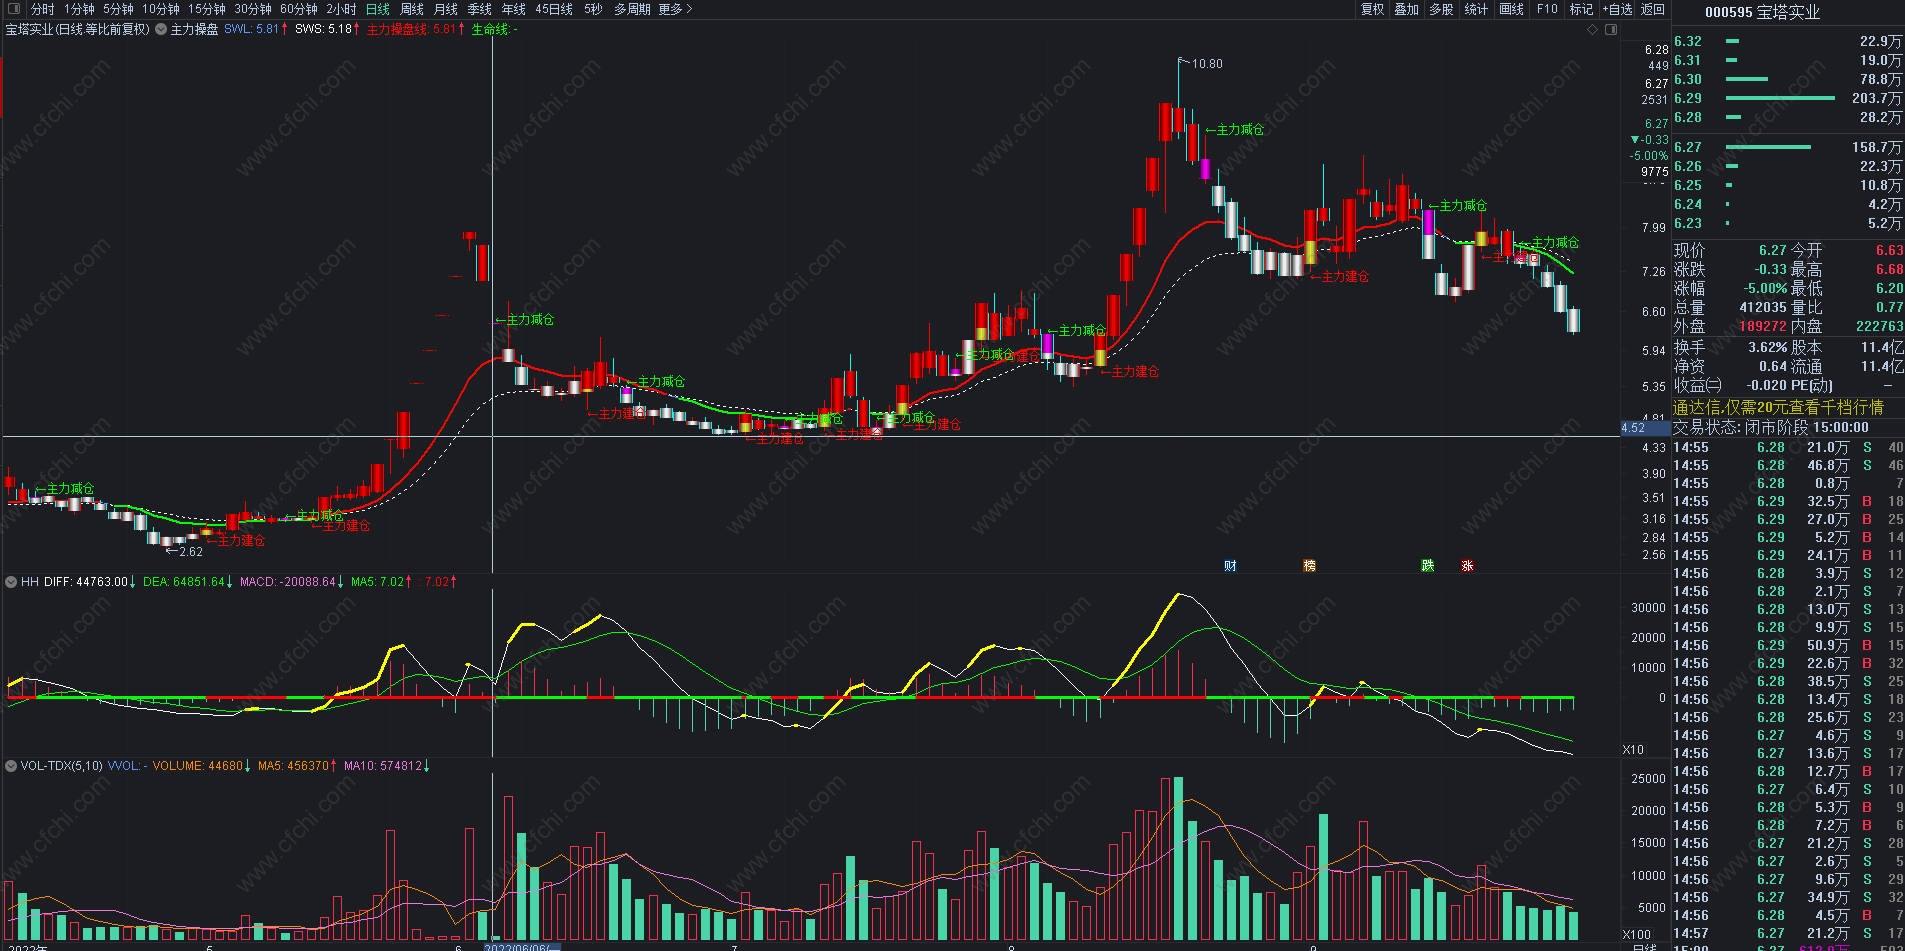1905x951 pixels.
Task: Switch to 季线 period
Action: click(x=480, y=9)
